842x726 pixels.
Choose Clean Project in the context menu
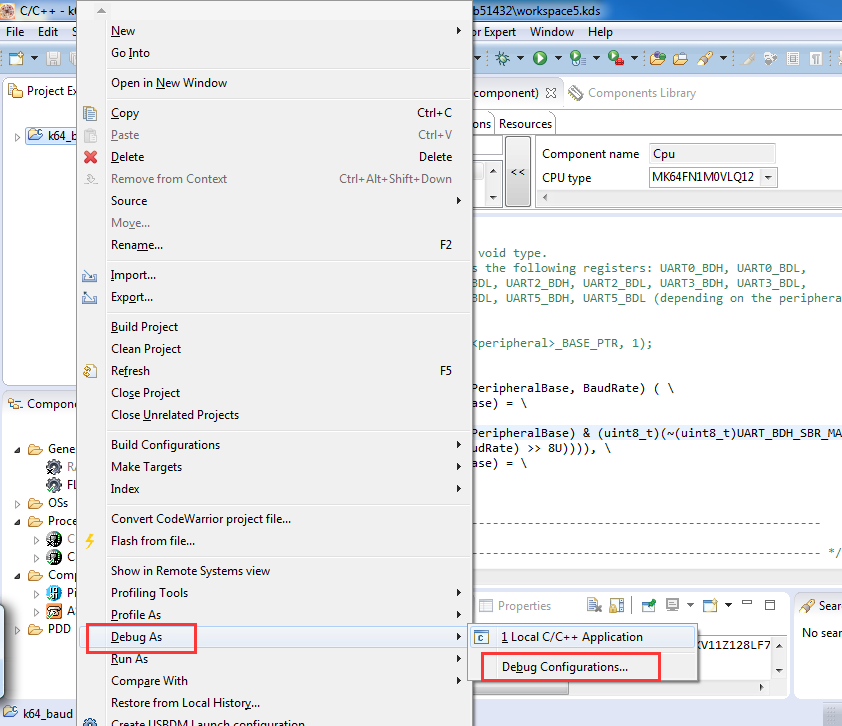point(274,349)
